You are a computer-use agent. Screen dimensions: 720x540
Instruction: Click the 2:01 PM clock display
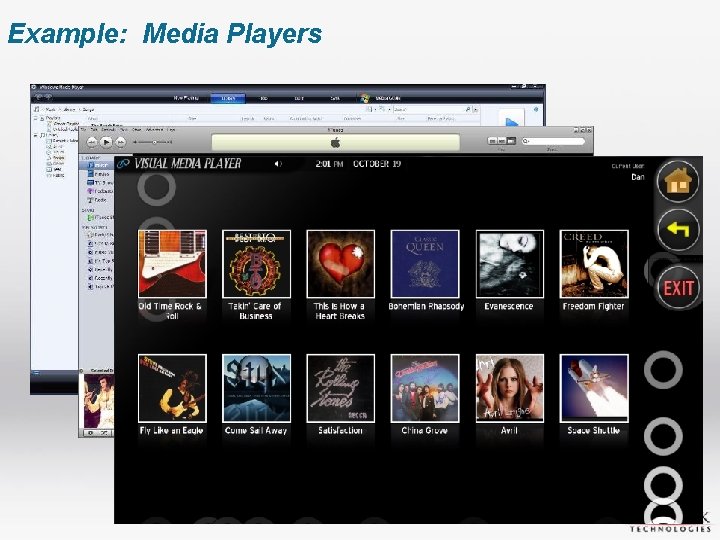coord(329,164)
